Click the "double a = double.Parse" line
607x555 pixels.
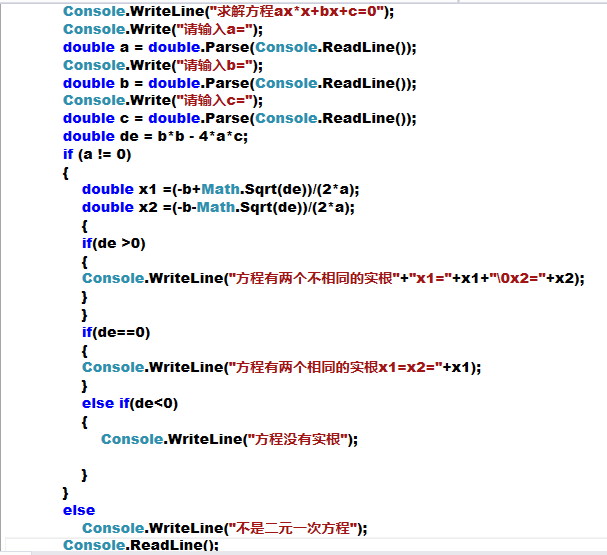click(240, 47)
